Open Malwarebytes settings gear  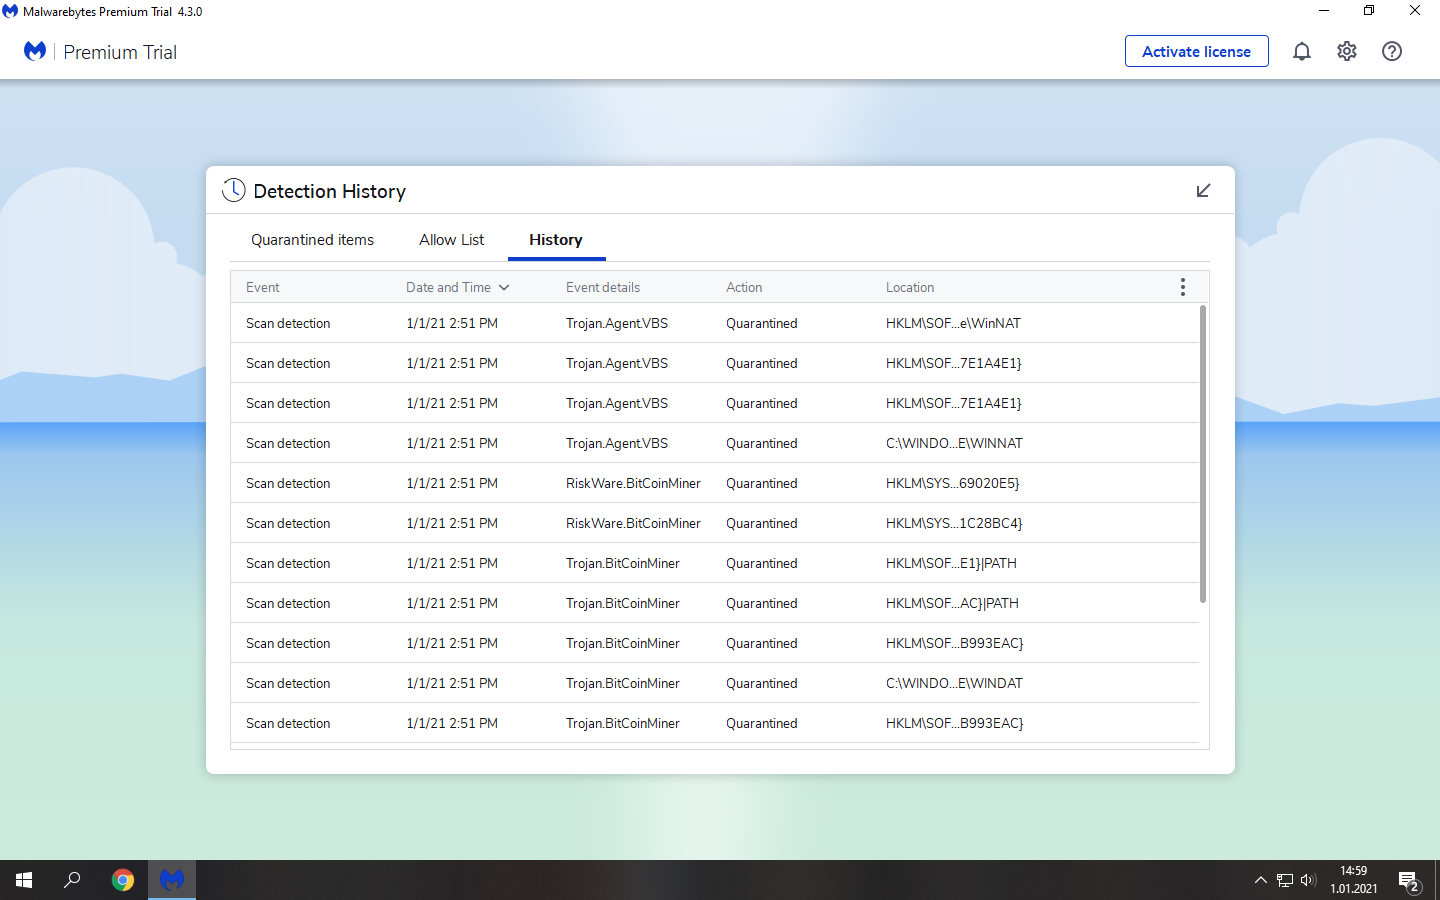[1347, 51]
